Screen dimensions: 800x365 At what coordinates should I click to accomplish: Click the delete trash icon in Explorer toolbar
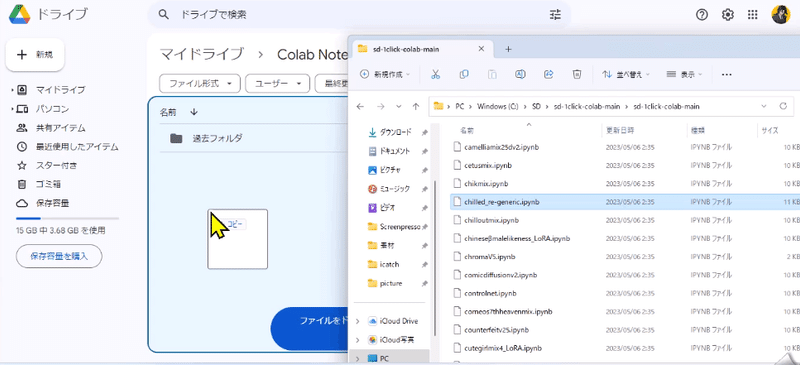click(x=577, y=75)
